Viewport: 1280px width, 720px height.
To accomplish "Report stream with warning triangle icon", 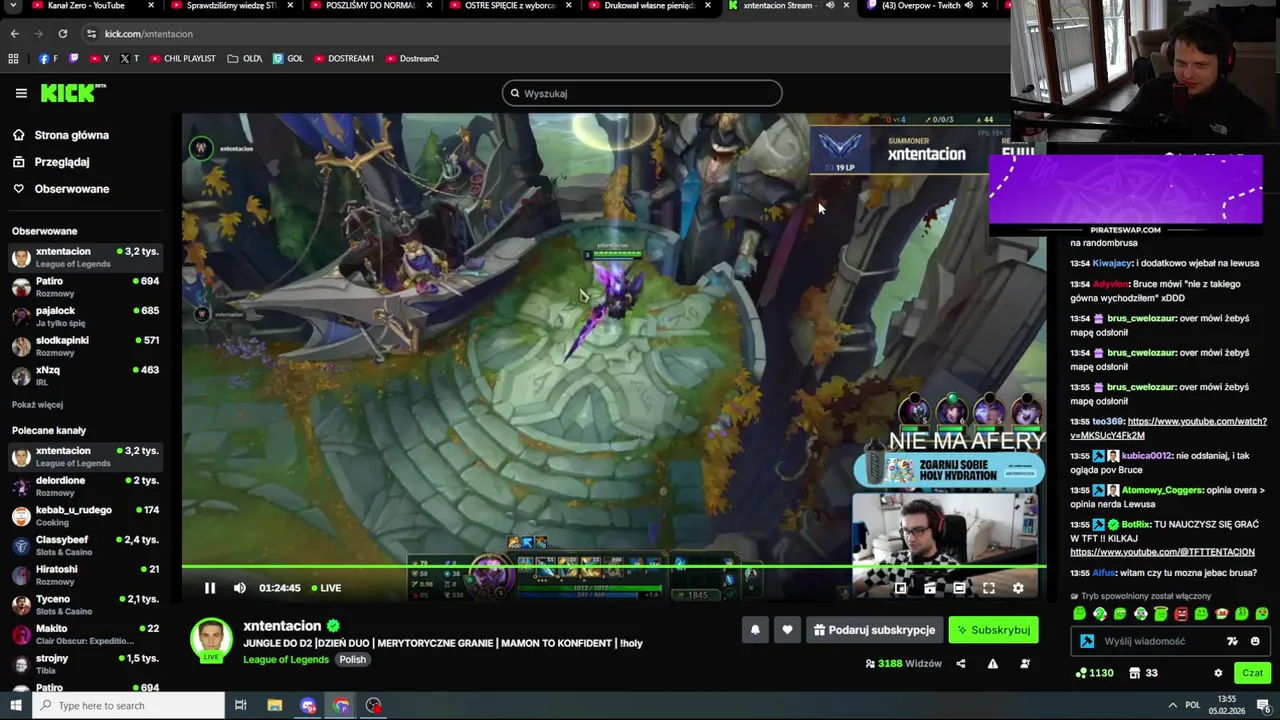I will coord(993,663).
